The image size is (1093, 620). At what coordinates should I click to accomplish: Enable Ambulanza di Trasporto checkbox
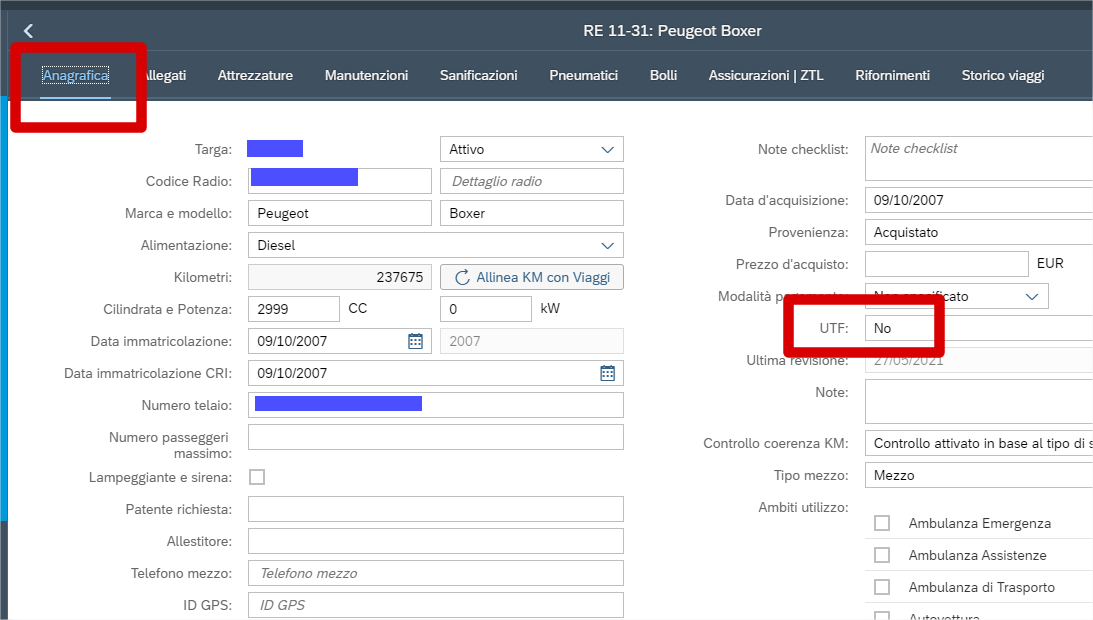click(882, 587)
